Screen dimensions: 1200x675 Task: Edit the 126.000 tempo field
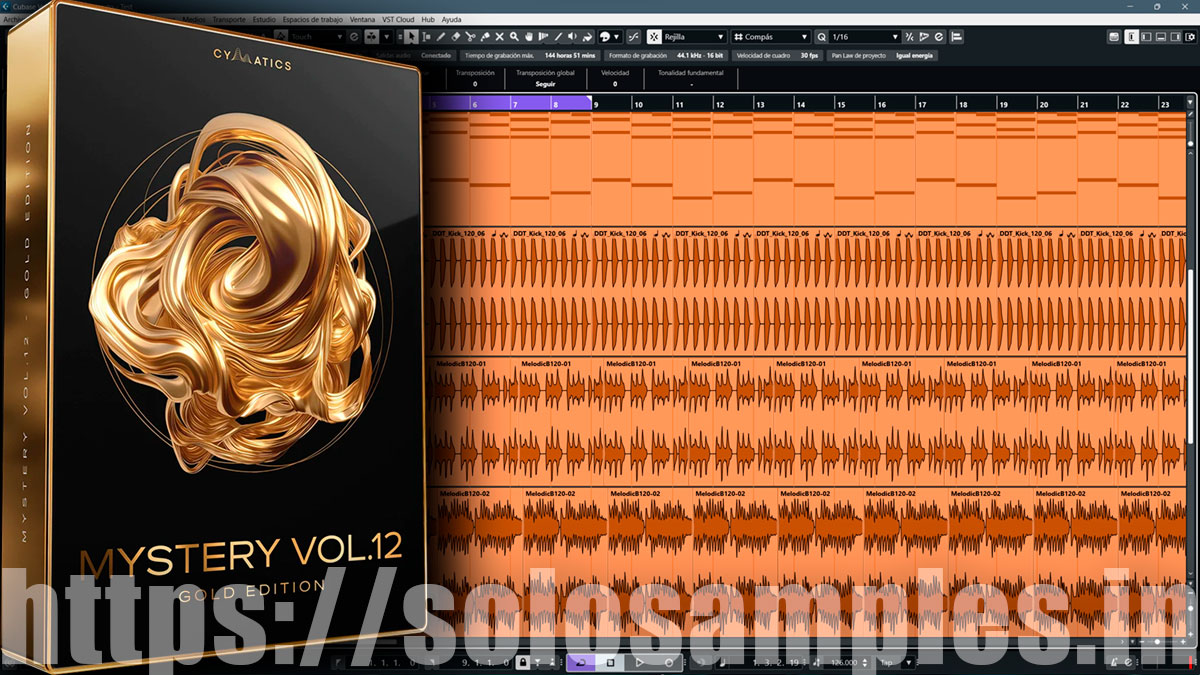pyautogui.click(x=843, y=663)
